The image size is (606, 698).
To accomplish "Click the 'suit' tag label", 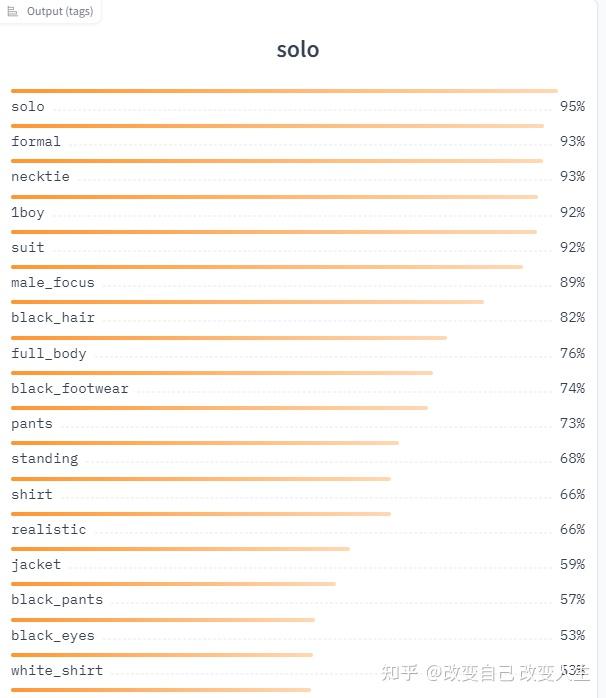I will pos(28,248).
